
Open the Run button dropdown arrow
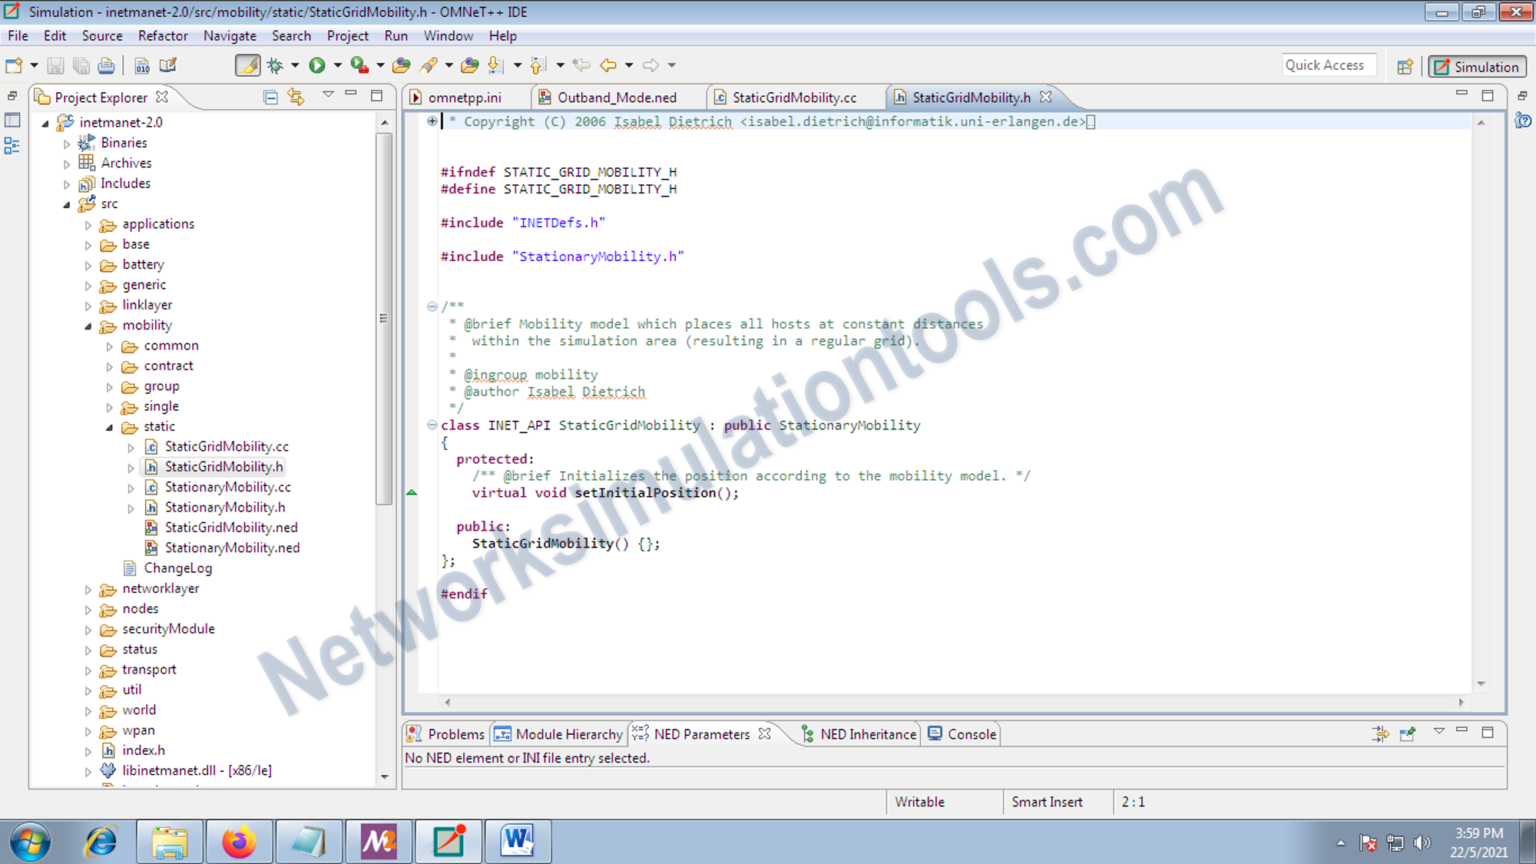pyautogui.click(x=337, y=65)
